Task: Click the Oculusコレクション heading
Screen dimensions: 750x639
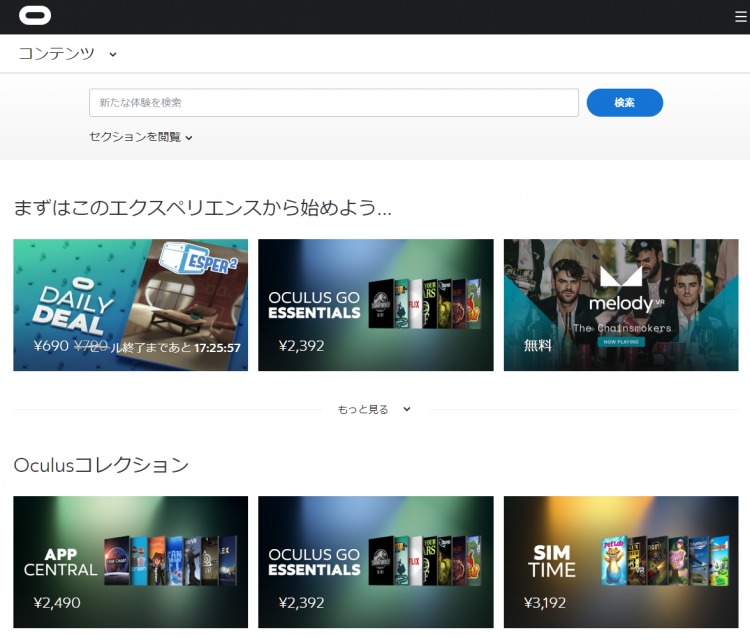Action: click(x=101, y=465)
